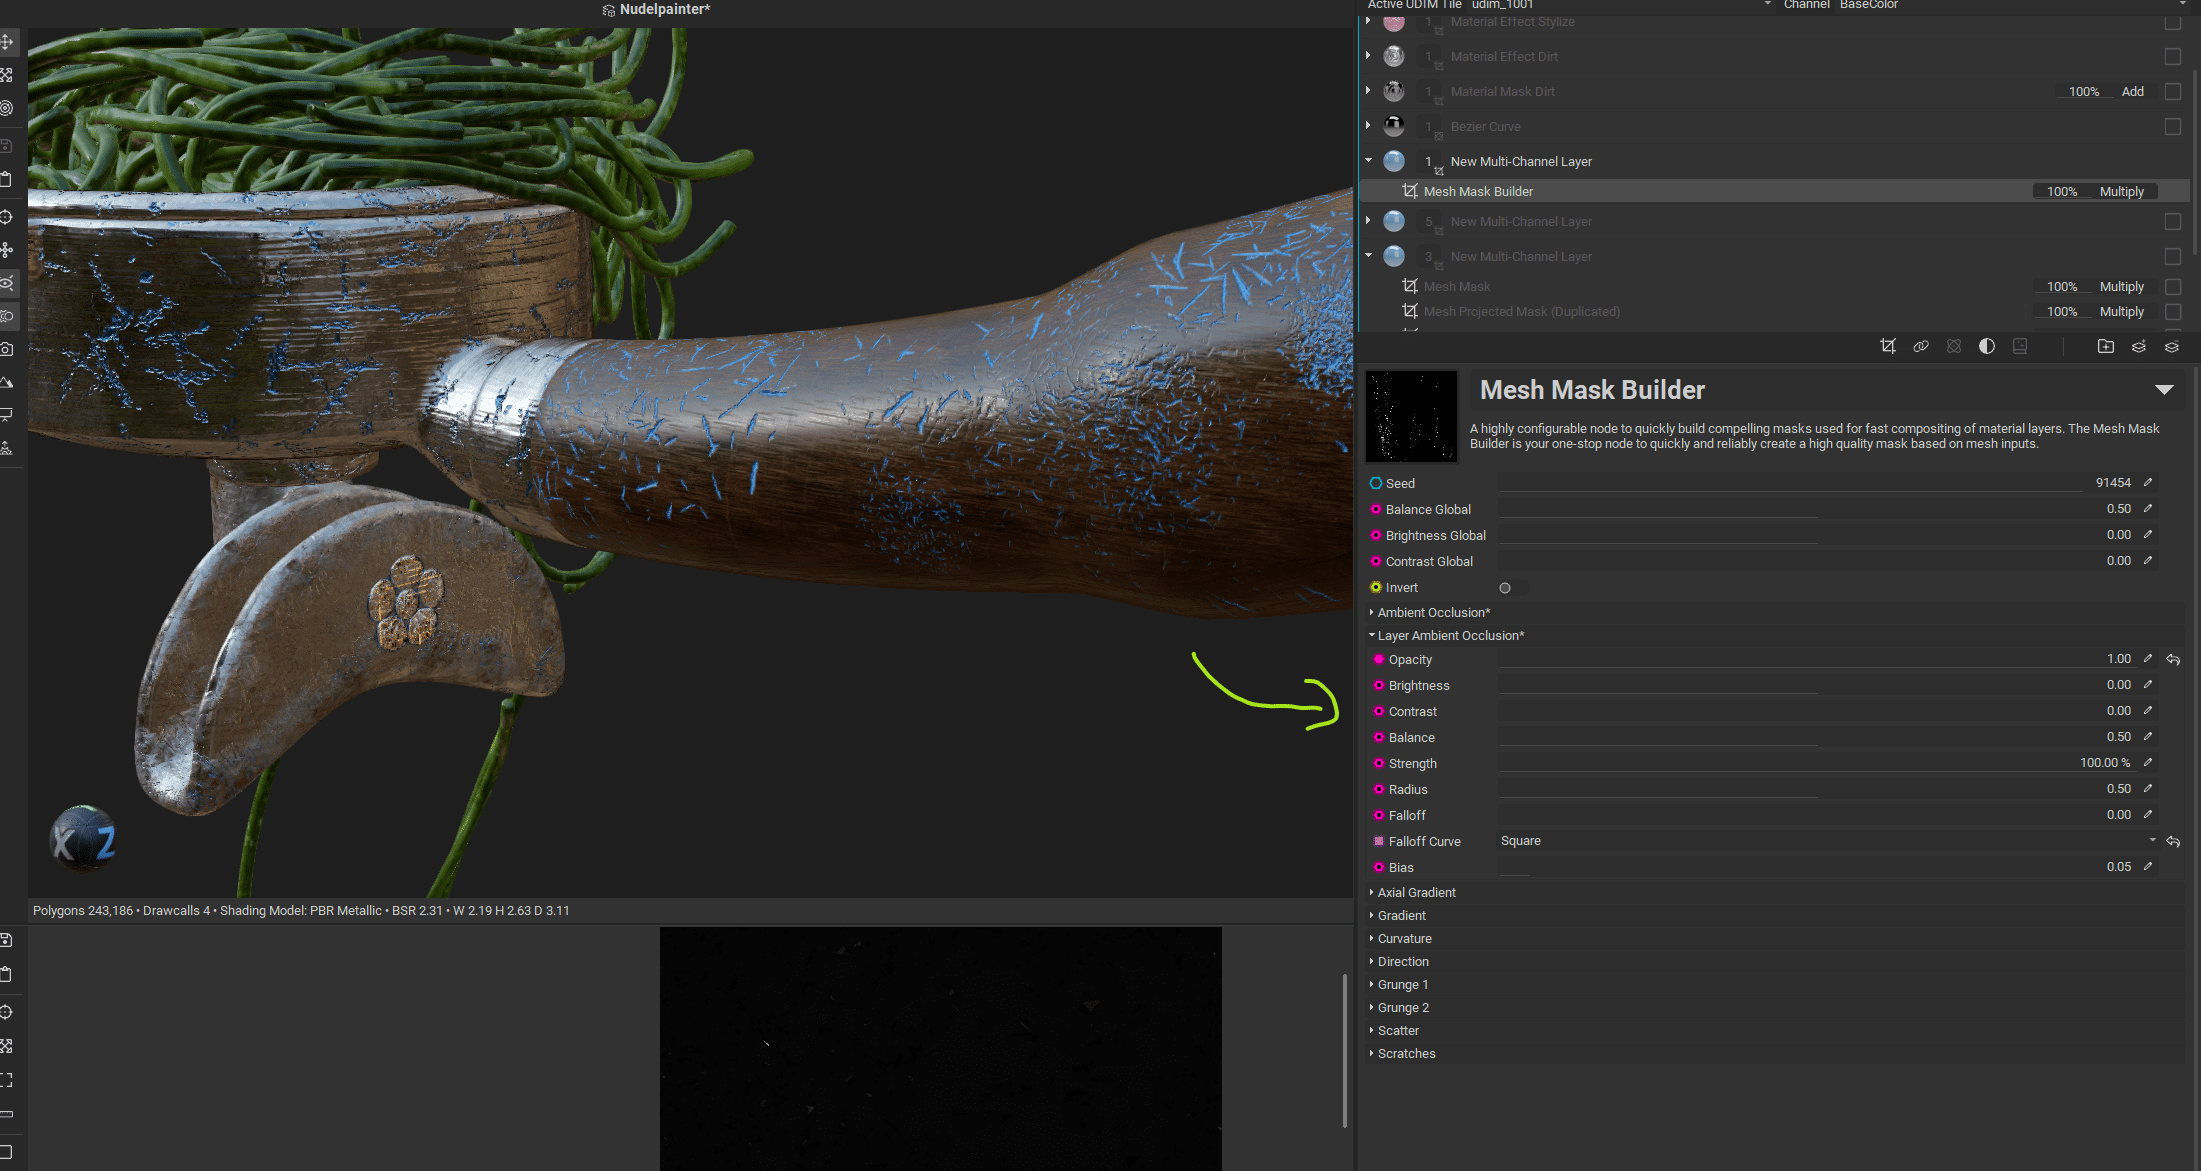Expand the Scratches section

[1406, 1053]
